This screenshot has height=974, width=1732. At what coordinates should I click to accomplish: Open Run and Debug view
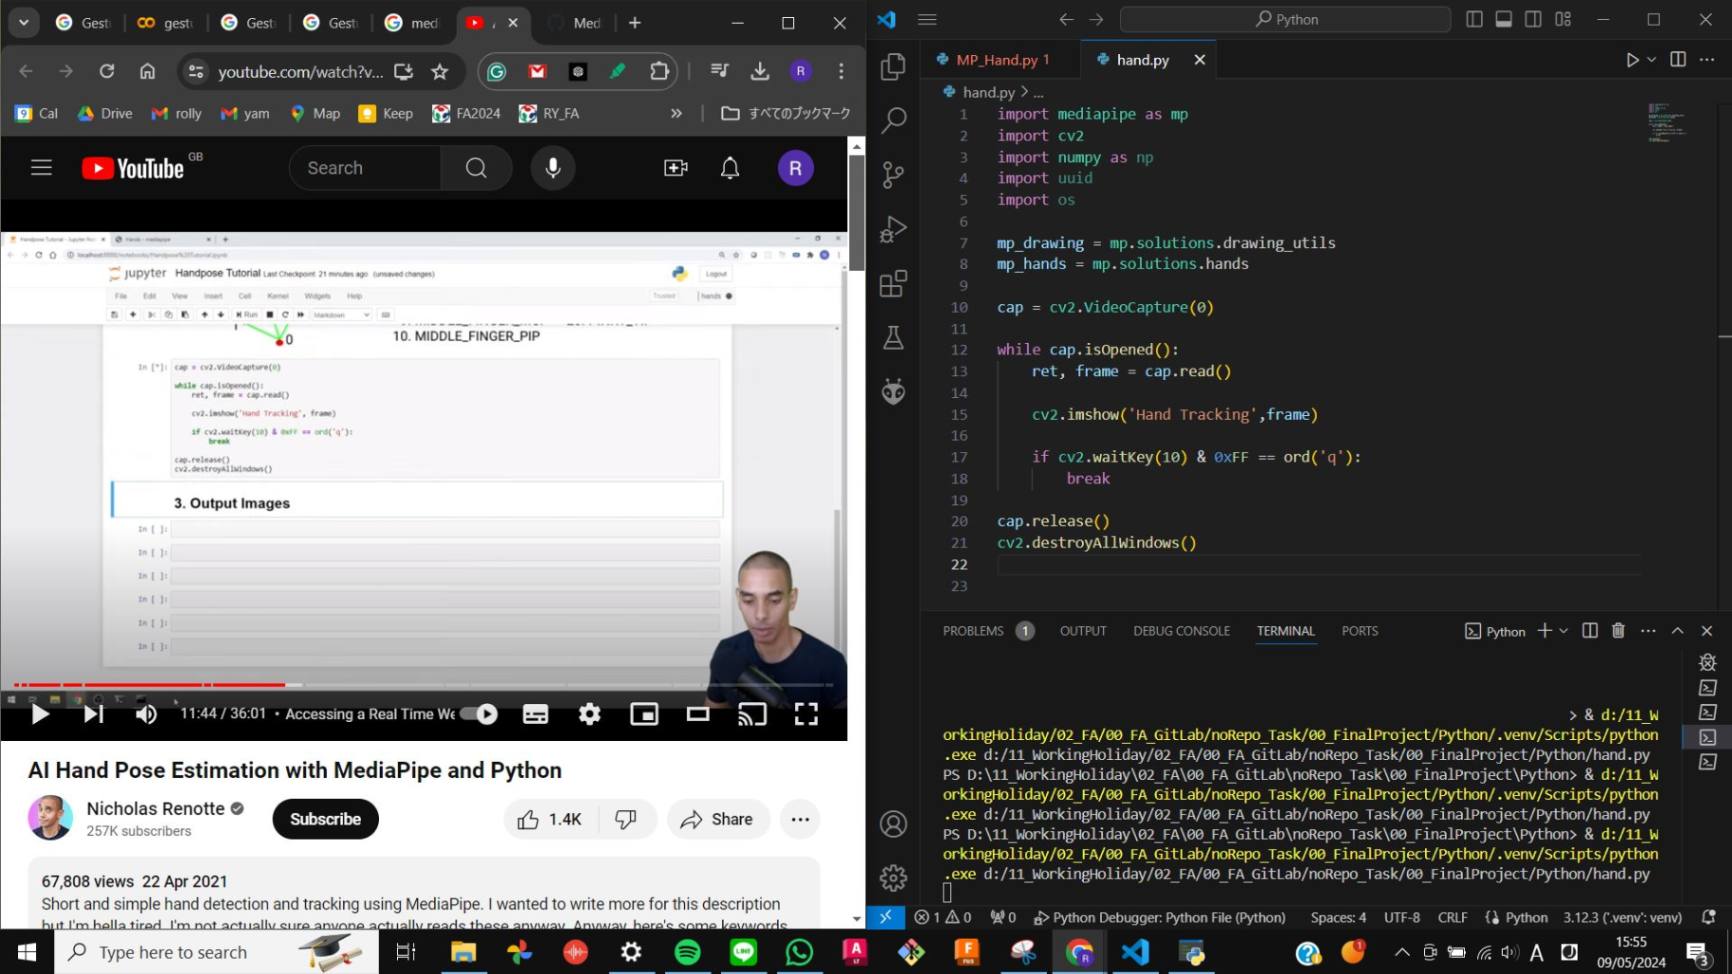(x=893, y=229)
